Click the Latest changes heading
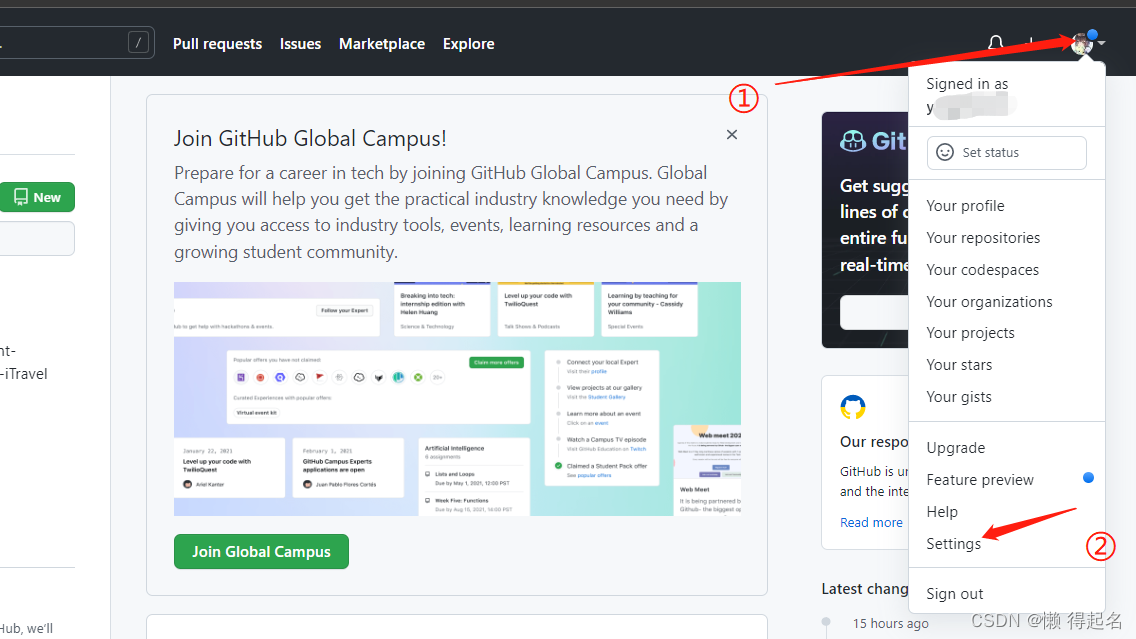 tap(865, 588)
